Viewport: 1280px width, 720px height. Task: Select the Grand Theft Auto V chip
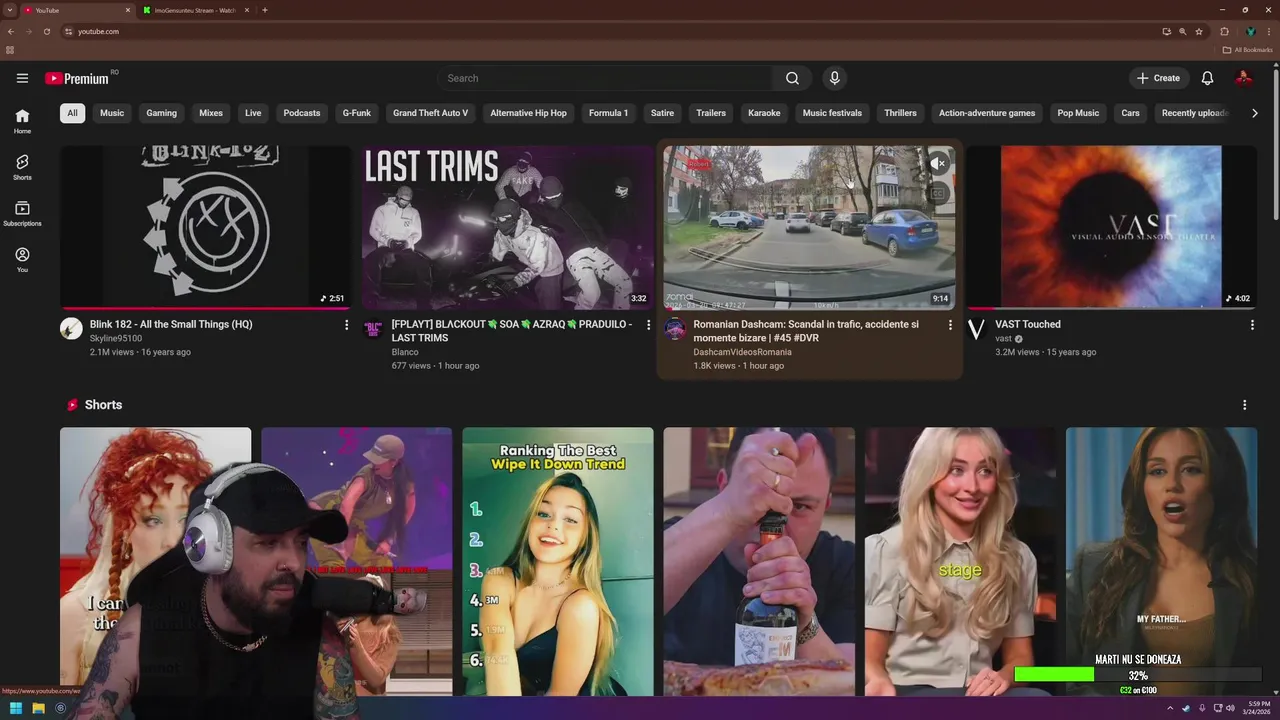coord(430,113)
